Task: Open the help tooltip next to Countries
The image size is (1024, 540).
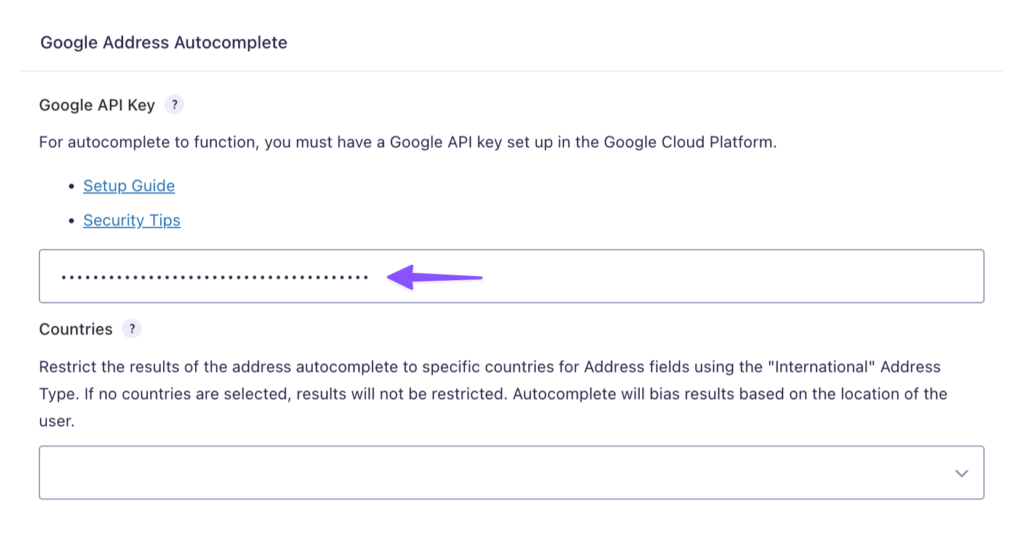Action: click(131, 329)
